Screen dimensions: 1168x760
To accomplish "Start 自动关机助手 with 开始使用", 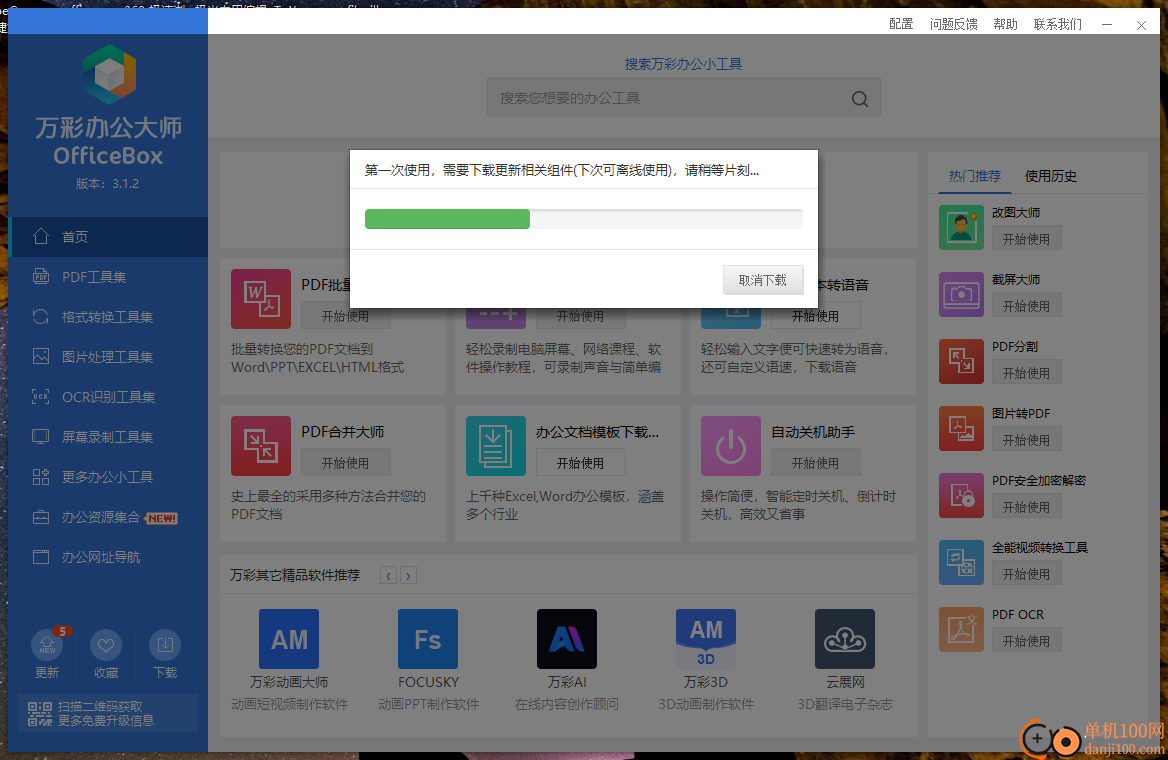I will [815, 463].
